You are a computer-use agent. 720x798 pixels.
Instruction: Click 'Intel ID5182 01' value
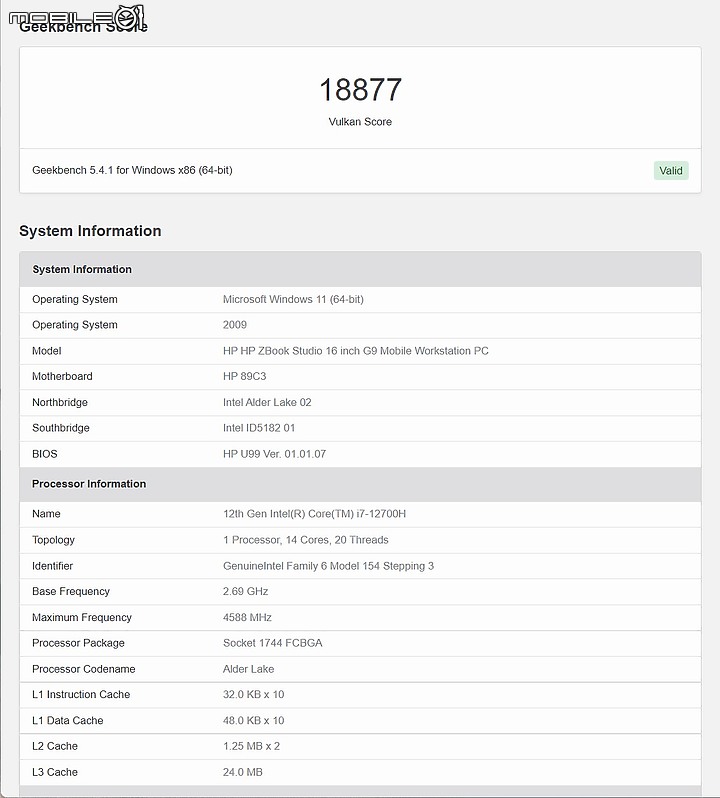259,428
